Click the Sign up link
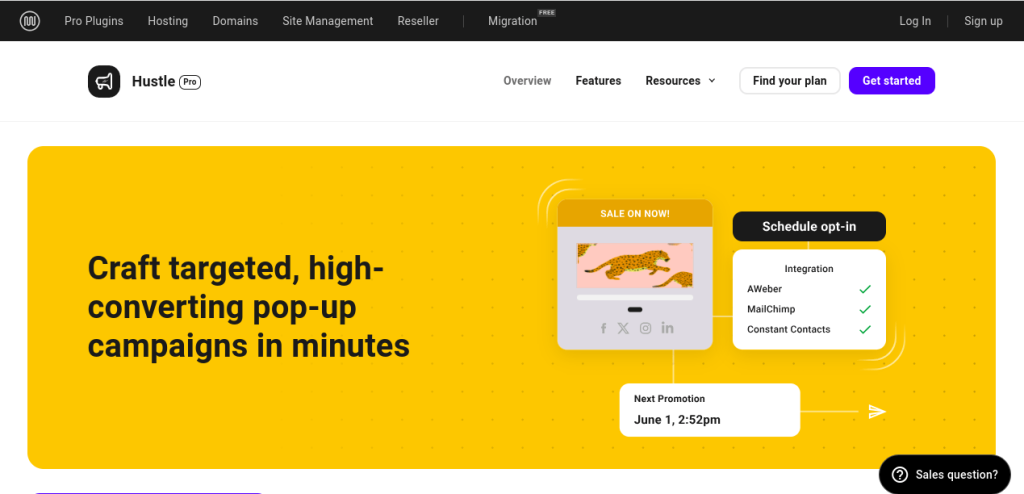The width and height of the screenshot is (1024, 494). [x=984, y=21]
